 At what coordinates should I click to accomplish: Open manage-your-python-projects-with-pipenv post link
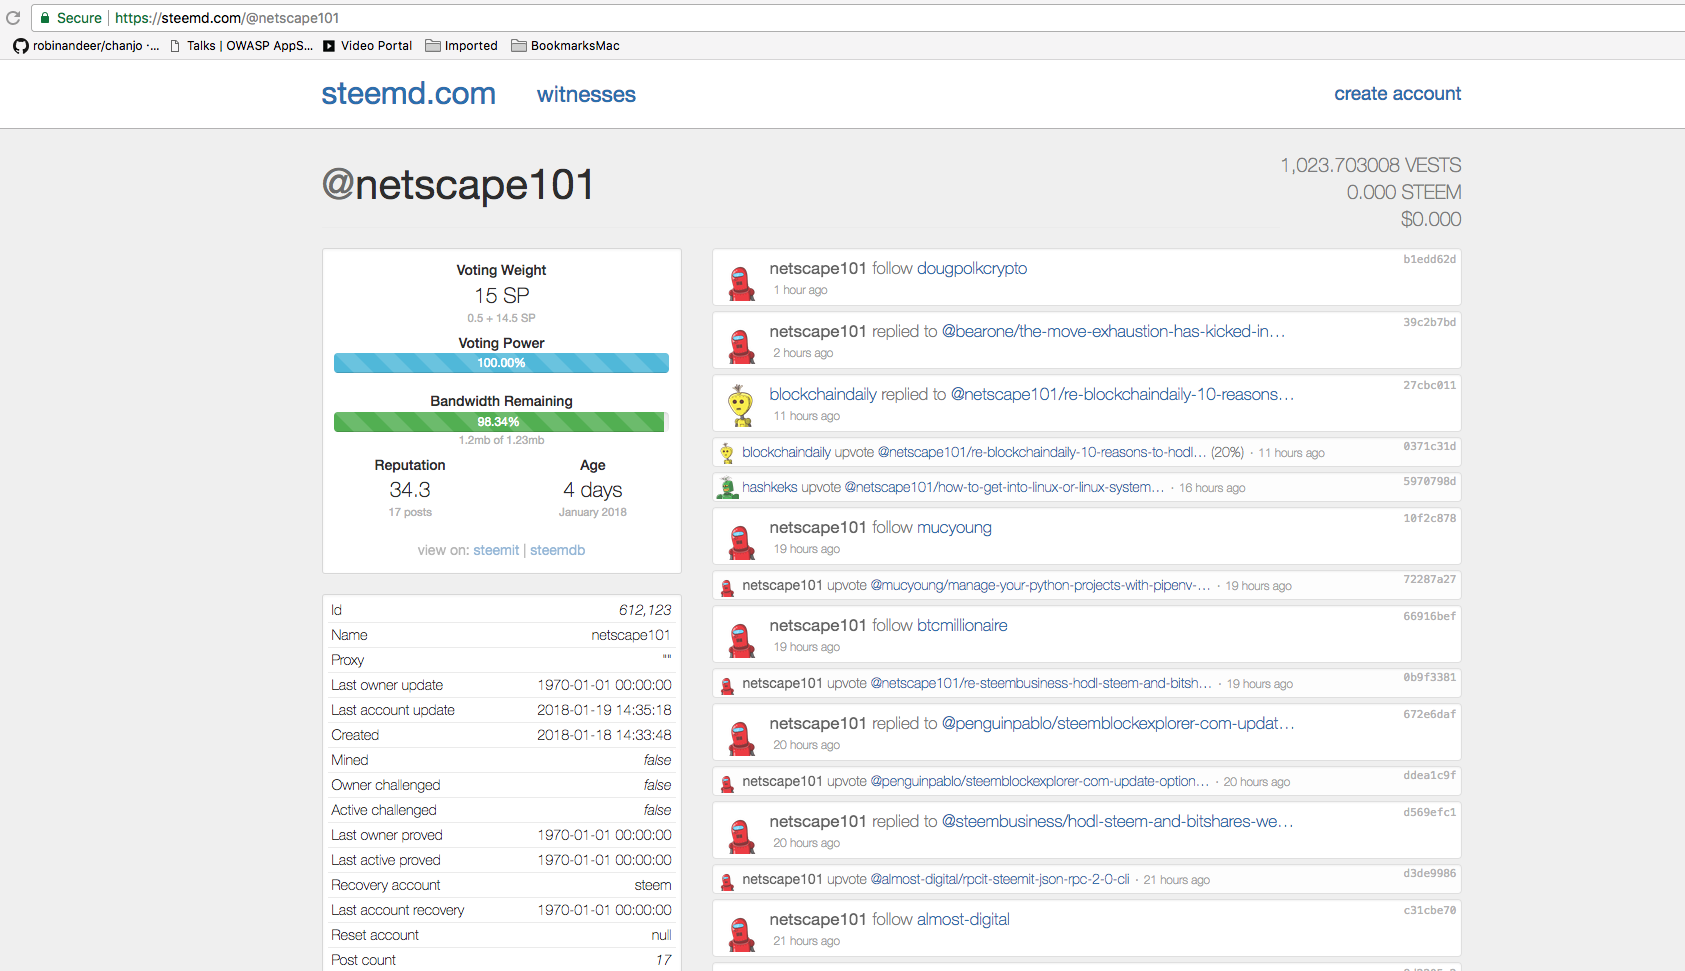[x=1040, y=585]
